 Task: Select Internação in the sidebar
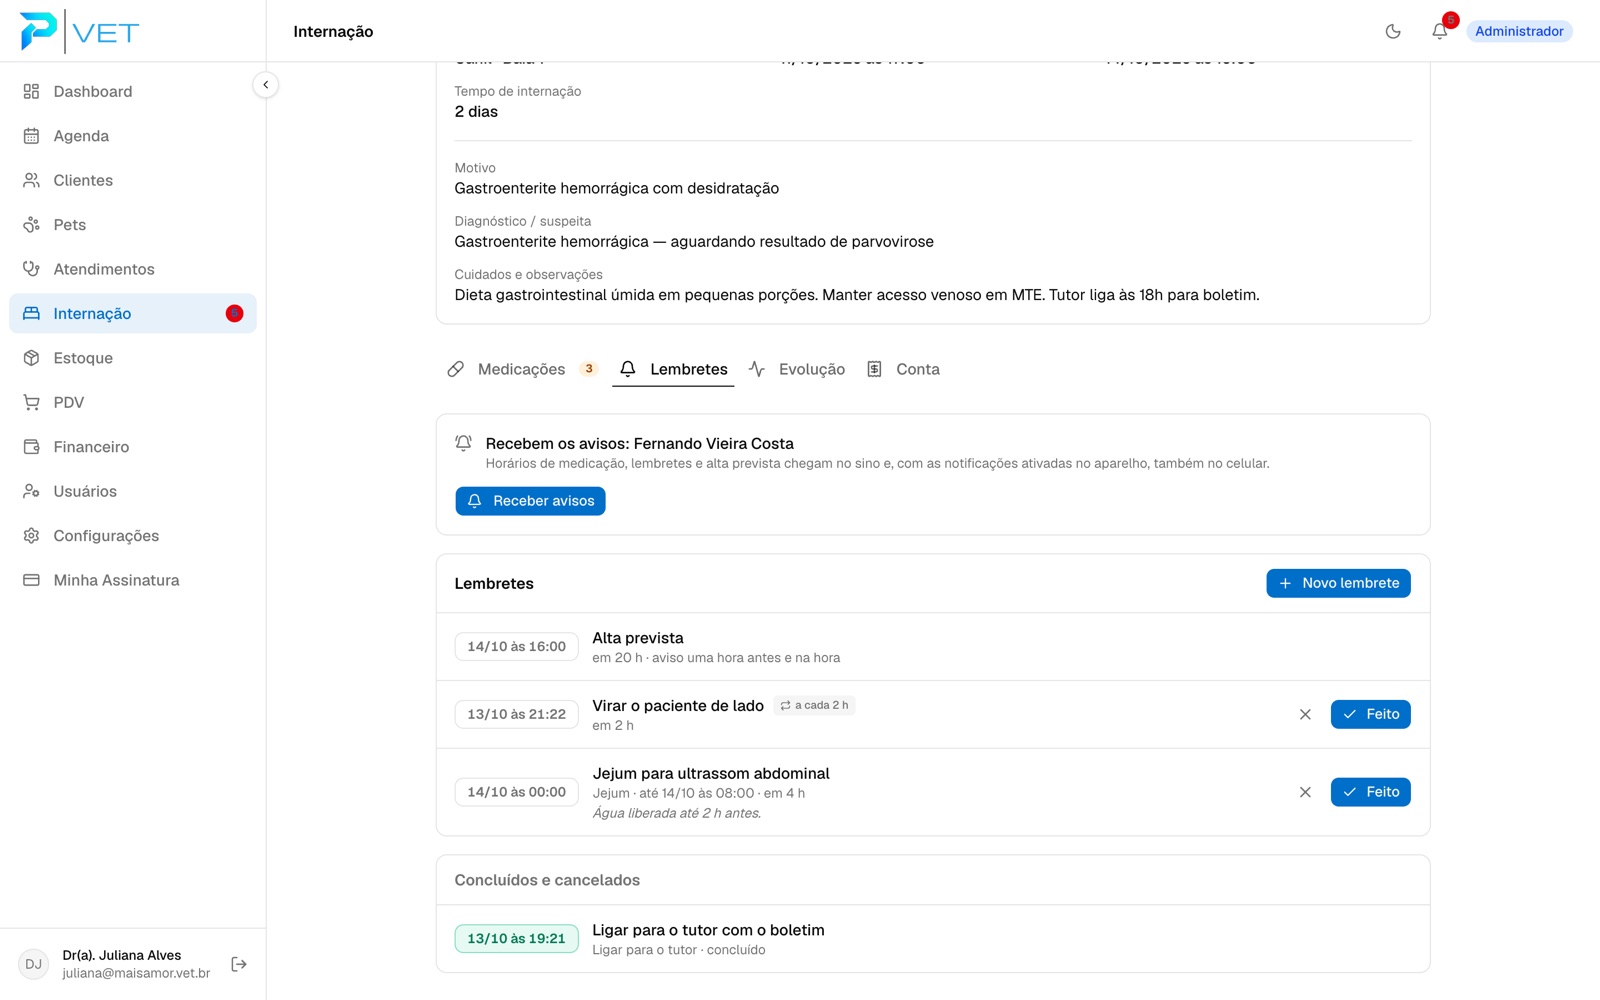(132, 313)
